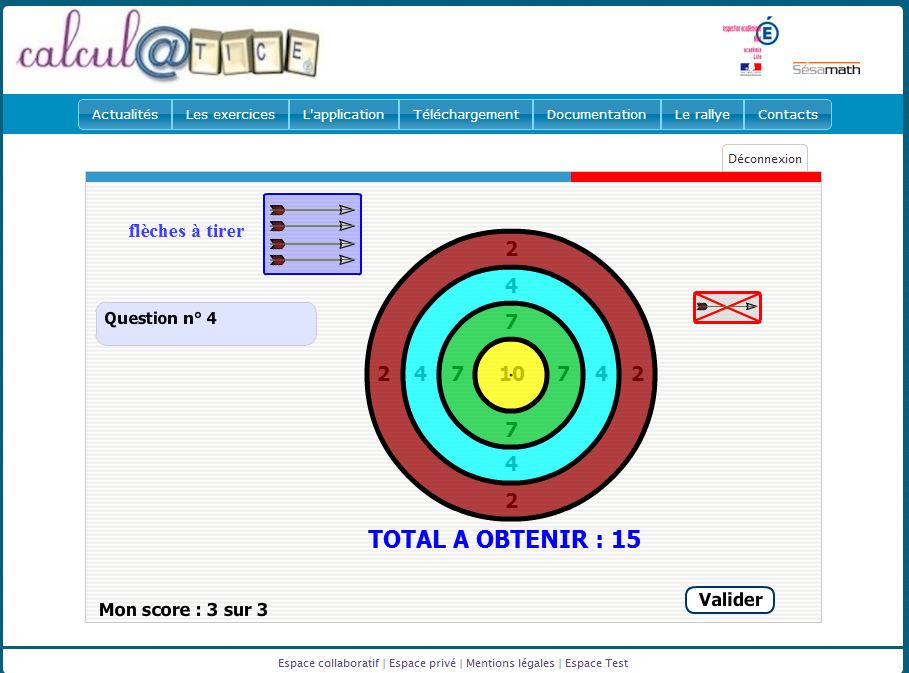This screenshot has height=673, width=909.
Task: Go to the Le rallye page
Action: click(702, 115)
